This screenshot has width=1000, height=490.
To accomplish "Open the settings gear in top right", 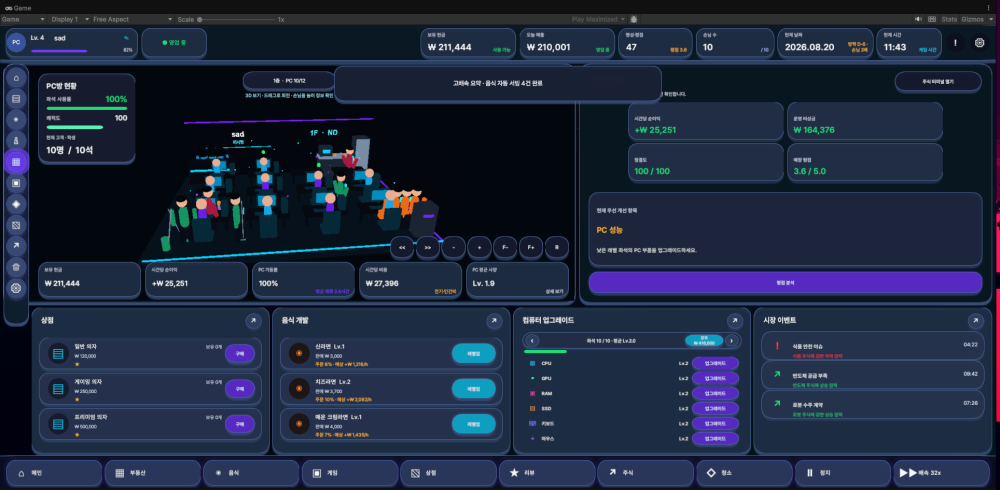I will (x=980, y=43).
